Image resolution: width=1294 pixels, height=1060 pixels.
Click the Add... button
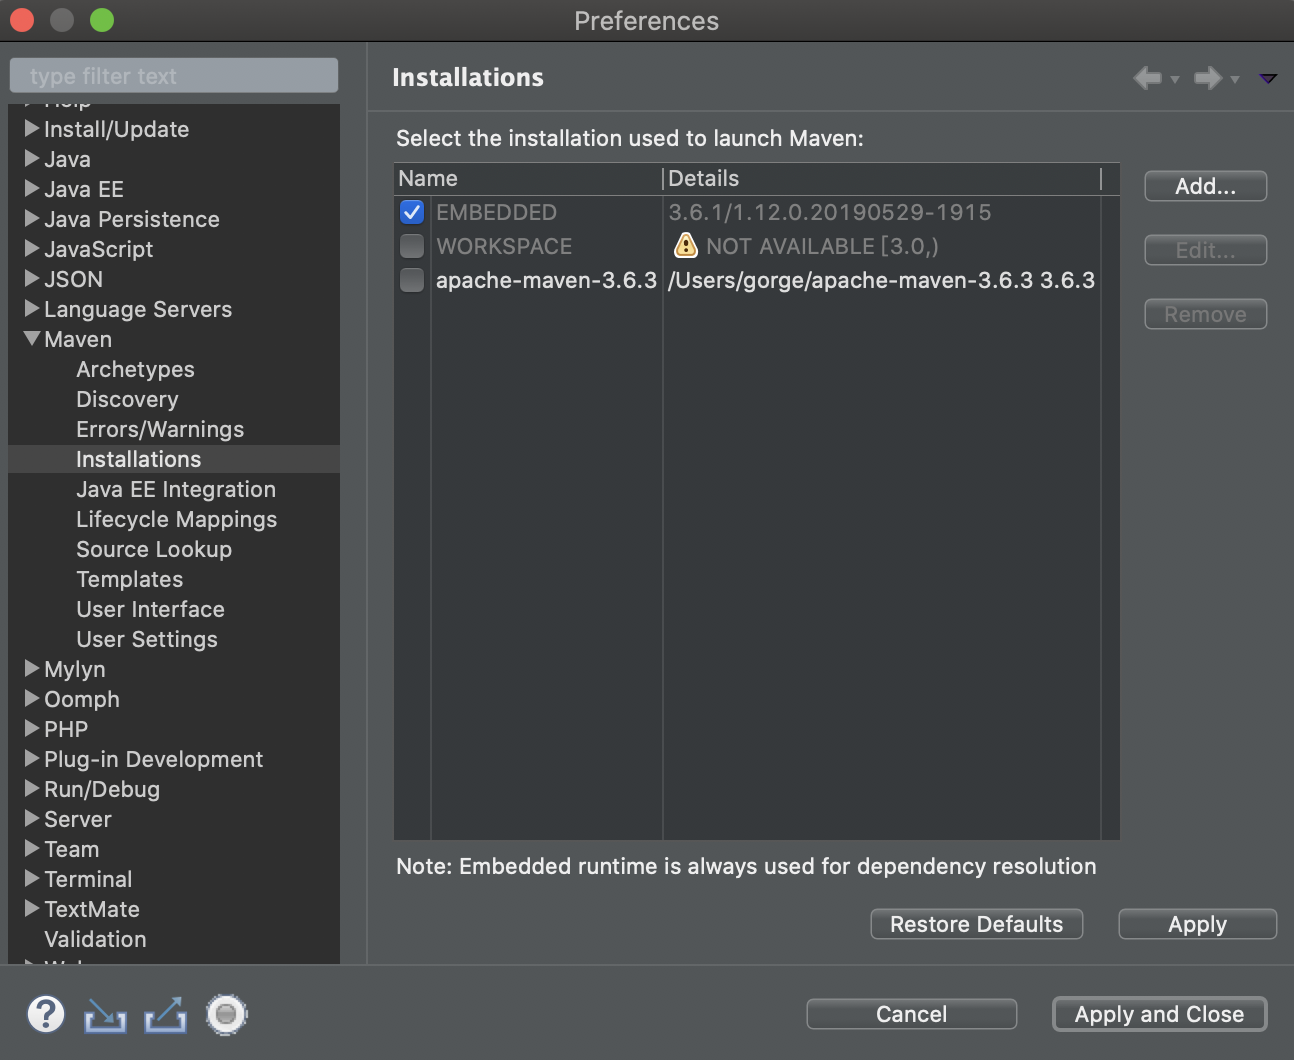[1205, 186]
